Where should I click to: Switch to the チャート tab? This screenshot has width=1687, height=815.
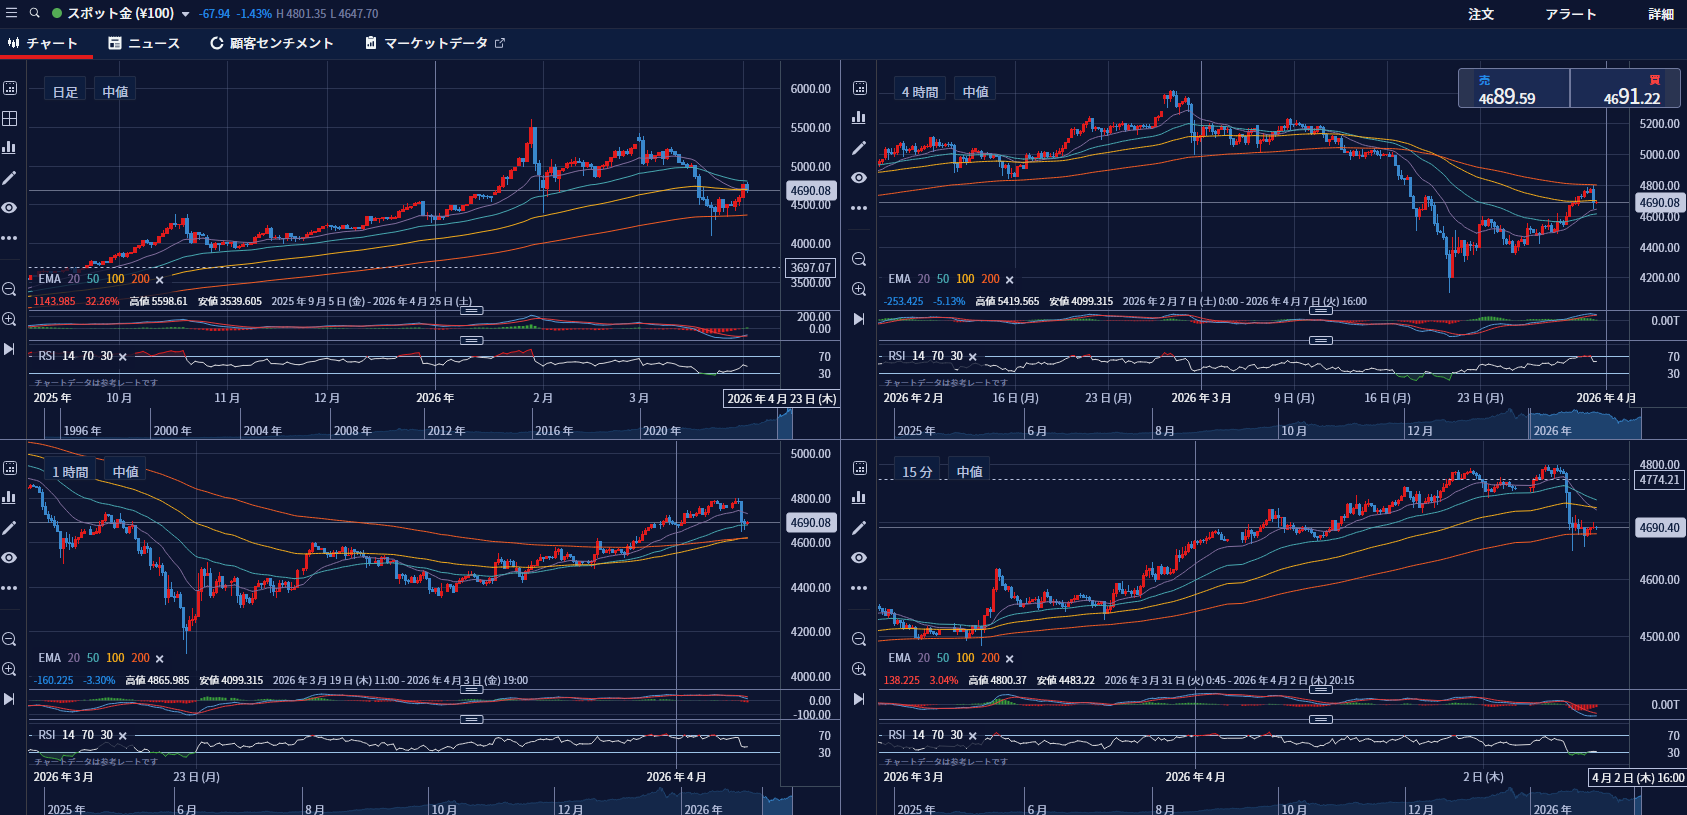pyautogui.click(x=43, y=43)
